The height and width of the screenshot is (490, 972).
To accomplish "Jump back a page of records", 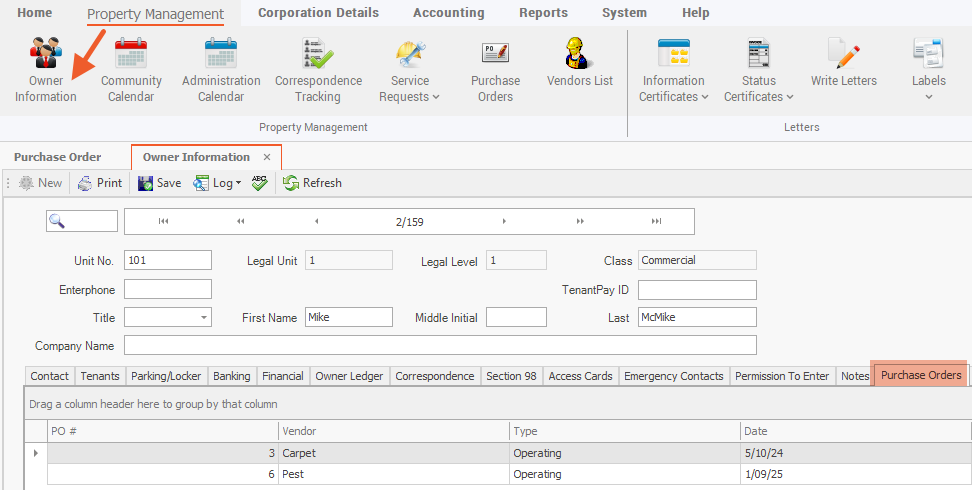I will point(241,221).
